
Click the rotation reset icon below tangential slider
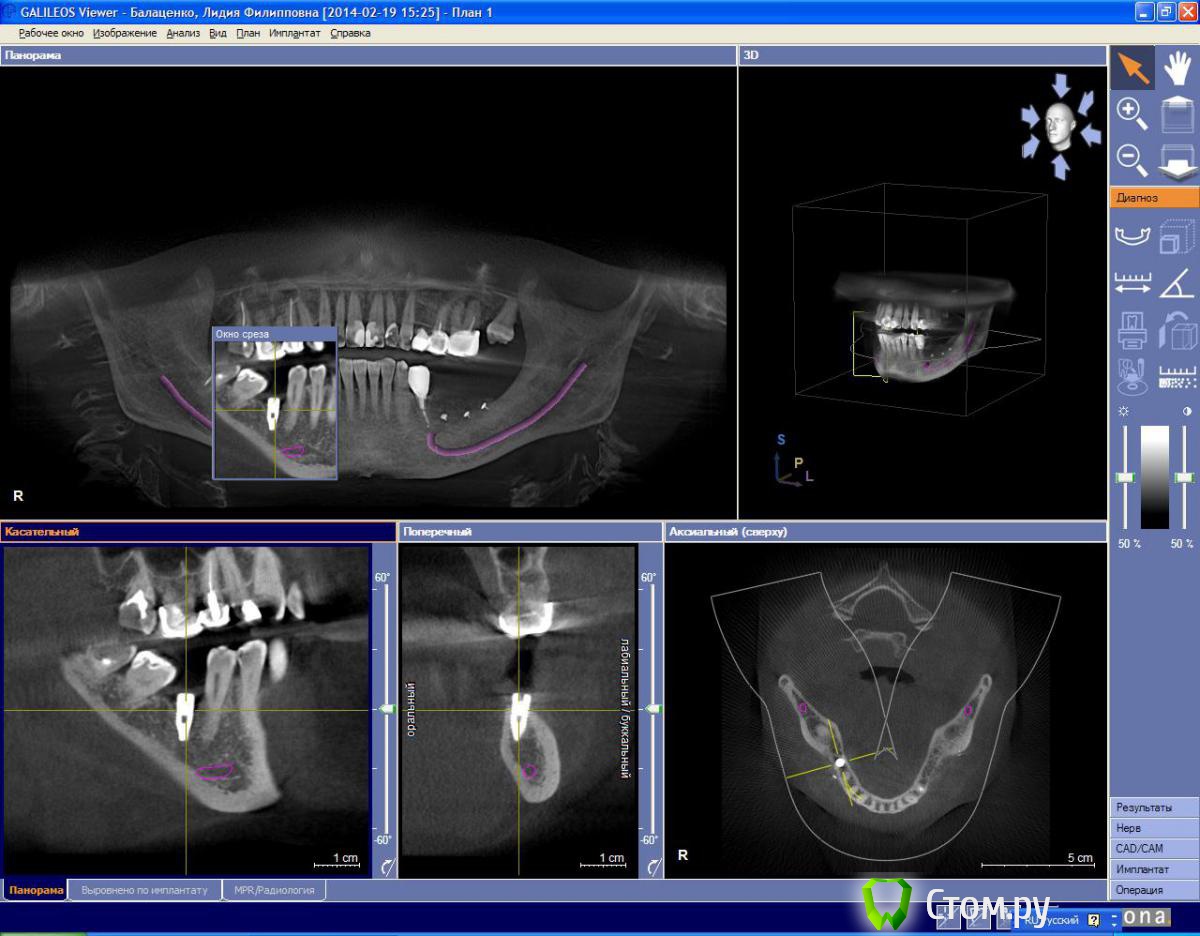(x=386, y=867)
